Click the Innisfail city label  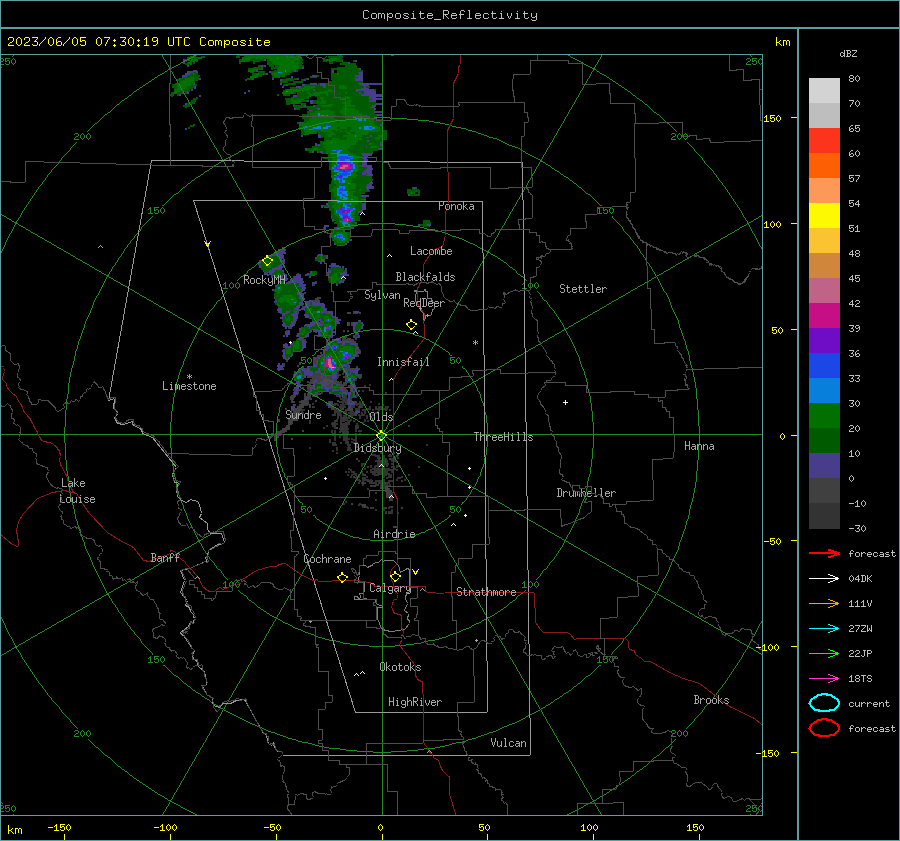tap(404, 362)
